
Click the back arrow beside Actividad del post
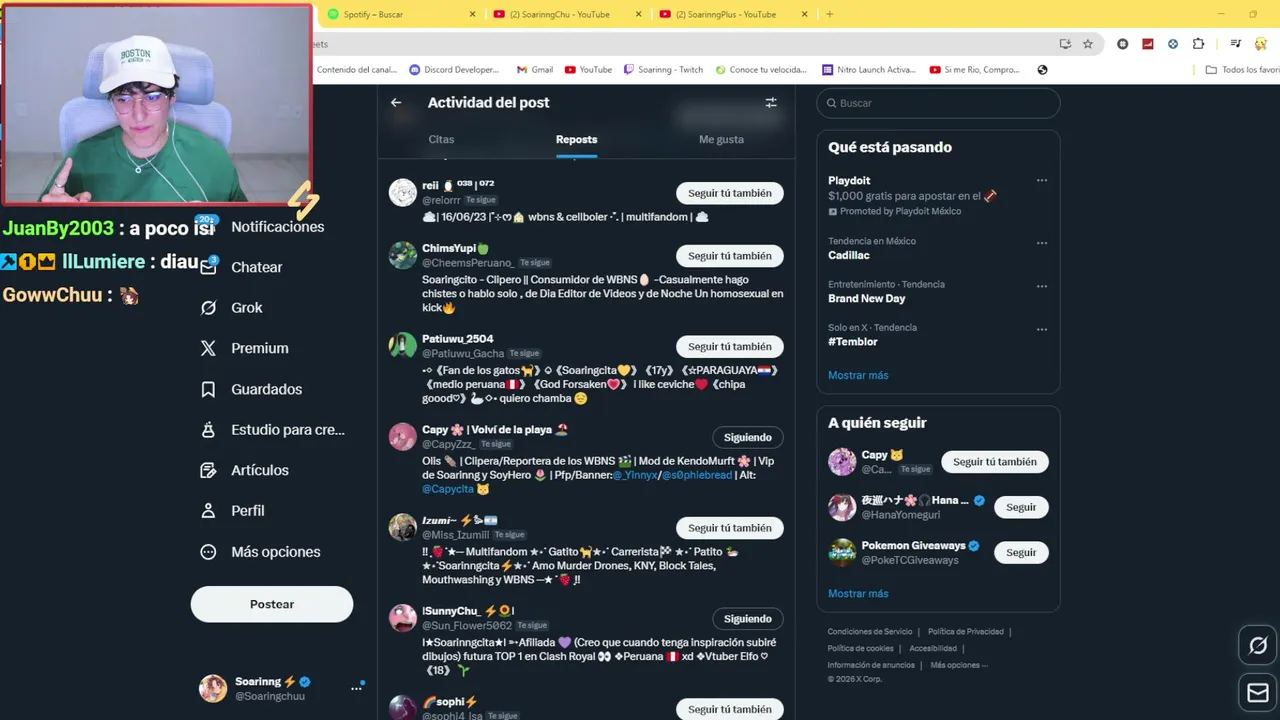[396, 103]
